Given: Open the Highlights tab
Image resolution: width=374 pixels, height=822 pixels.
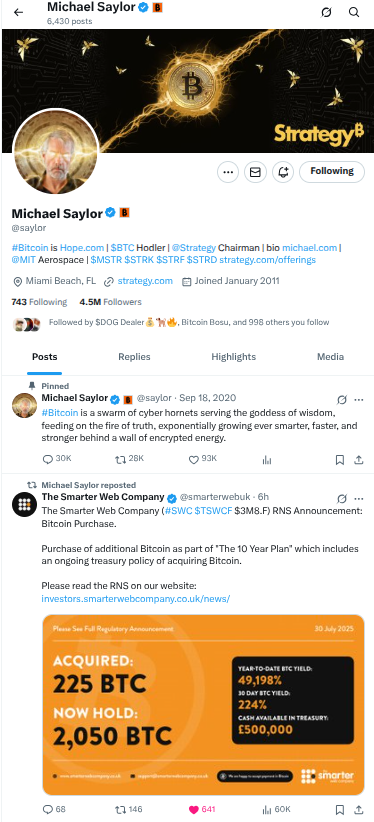Looking at the screenshot, I should click(233, 357).
